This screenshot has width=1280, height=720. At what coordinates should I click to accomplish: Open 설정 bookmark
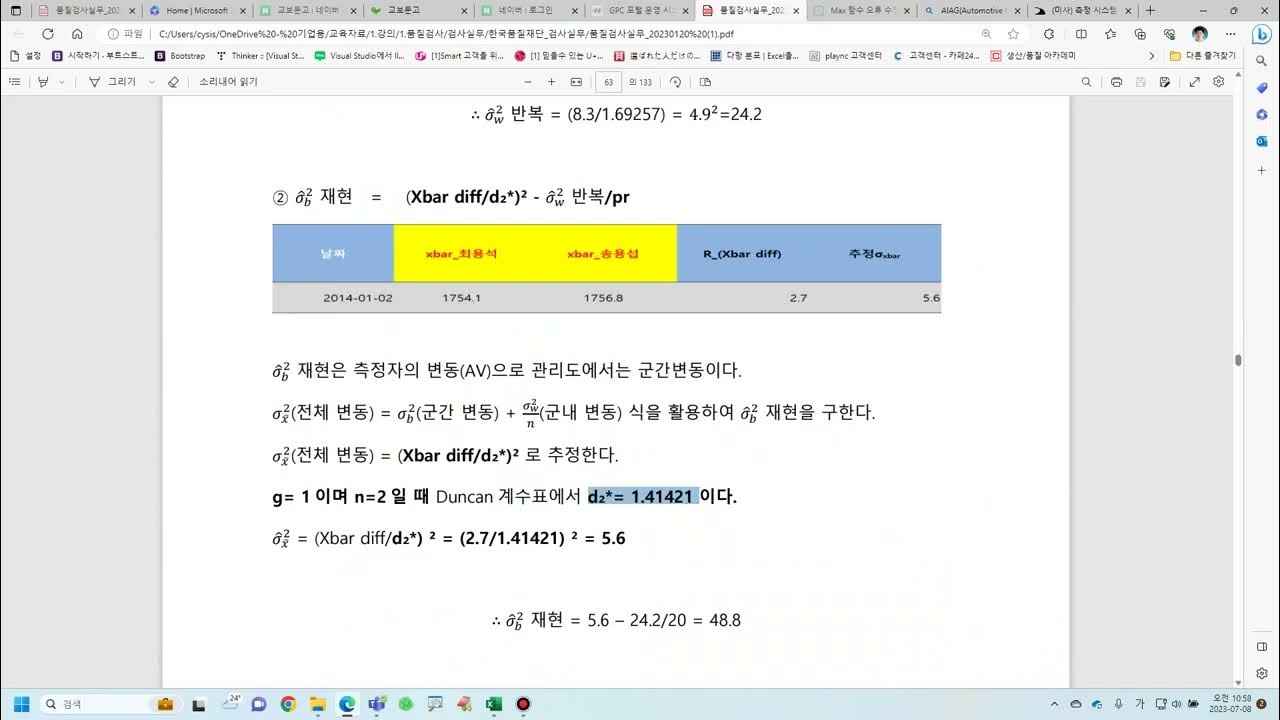point(25,56)
